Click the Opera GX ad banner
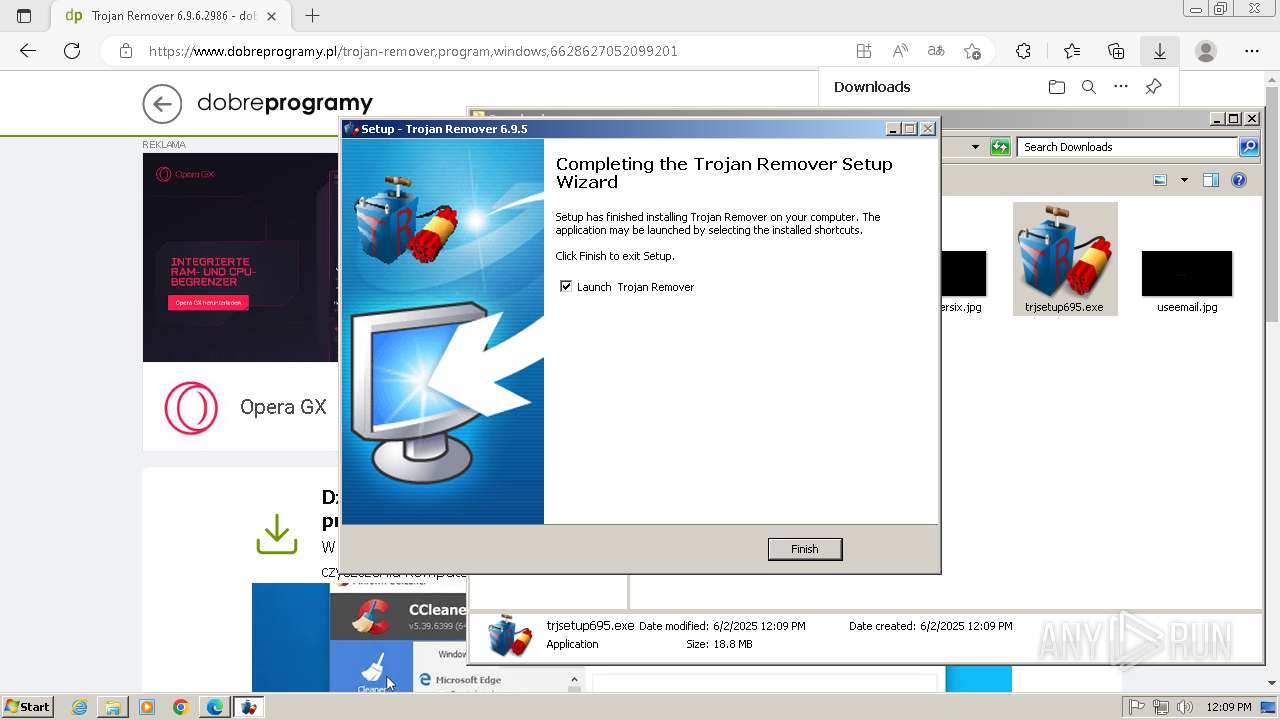Screen dimensions: 1280x720 tap(241, 257)
